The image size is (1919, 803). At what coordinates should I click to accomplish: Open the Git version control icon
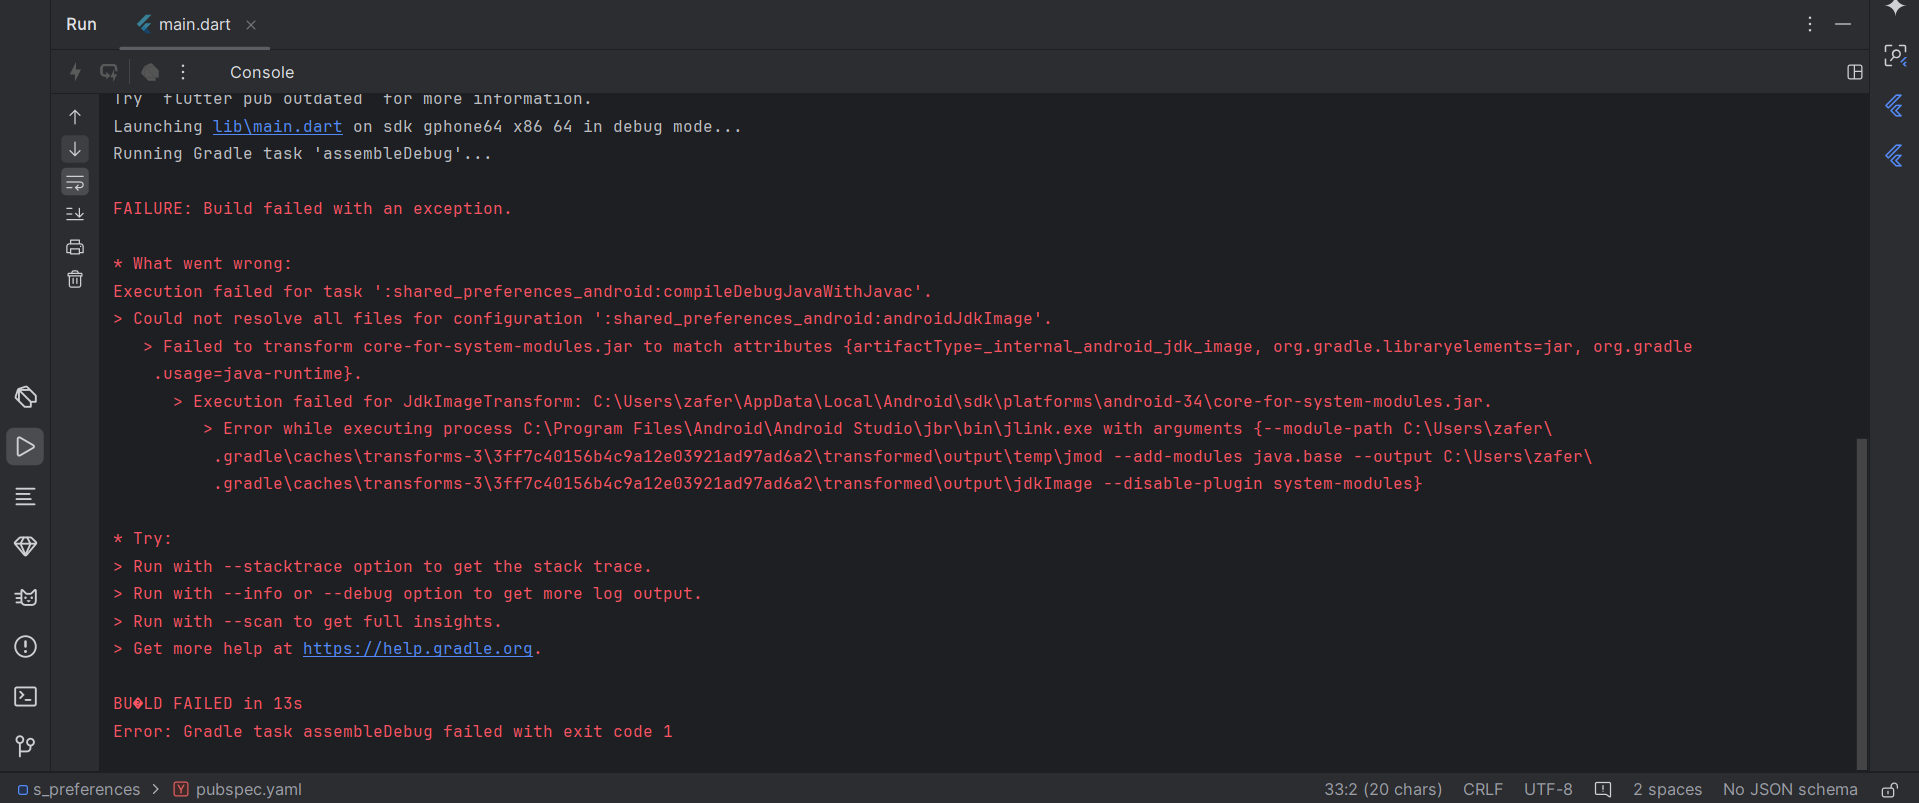pos(26,746)
